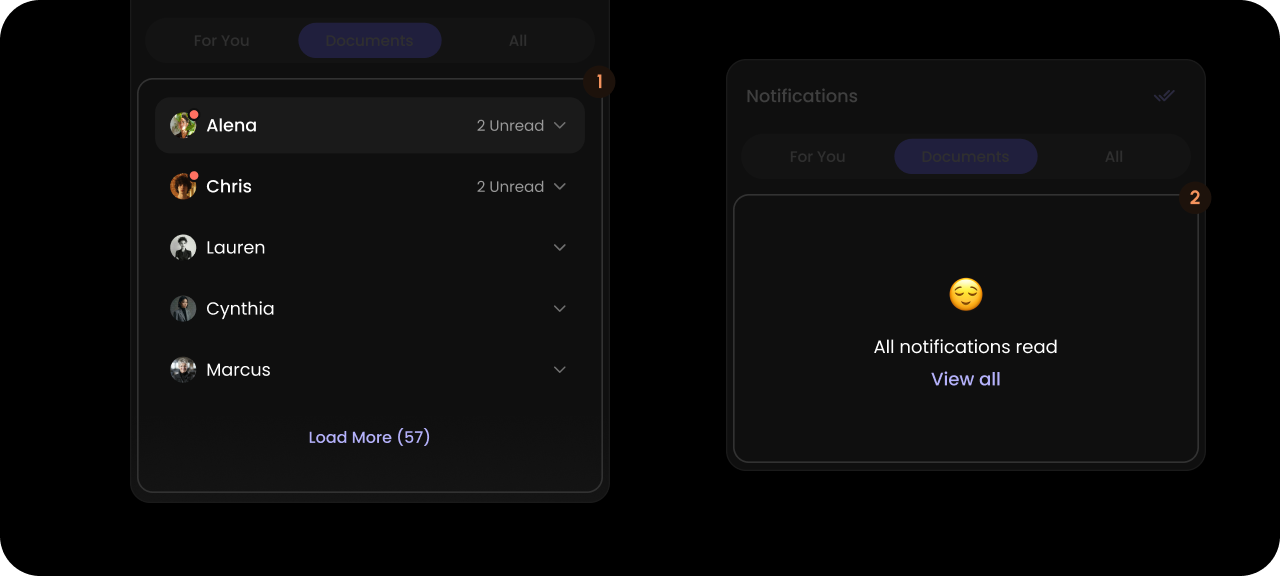This screenshot has height=576, width=1280.
Task: Expand Alena's notifications with the chevron
Action: [560, 125]
